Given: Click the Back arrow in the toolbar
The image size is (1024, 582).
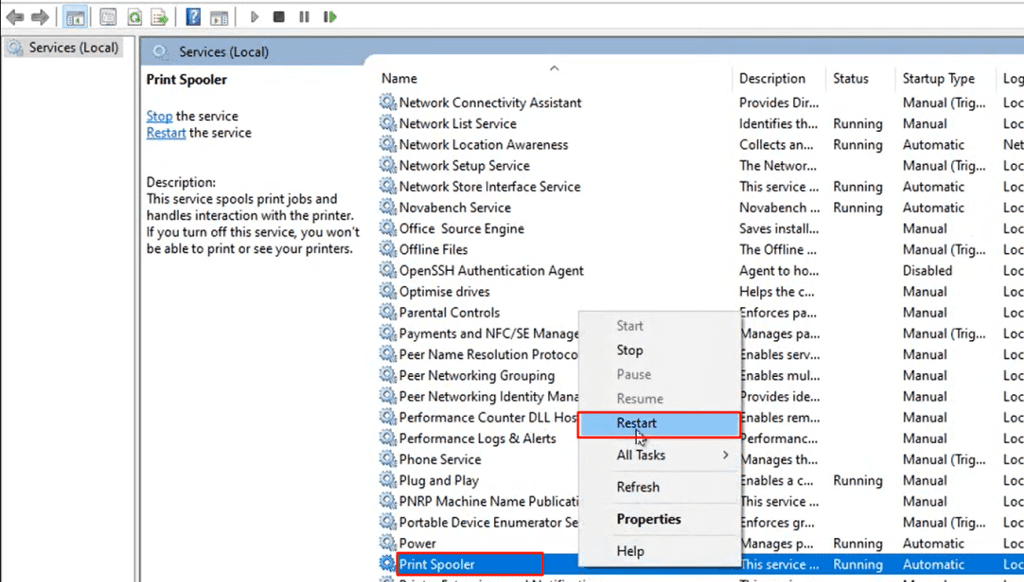Looking at the screenshot, I should [x=15, y=17].
